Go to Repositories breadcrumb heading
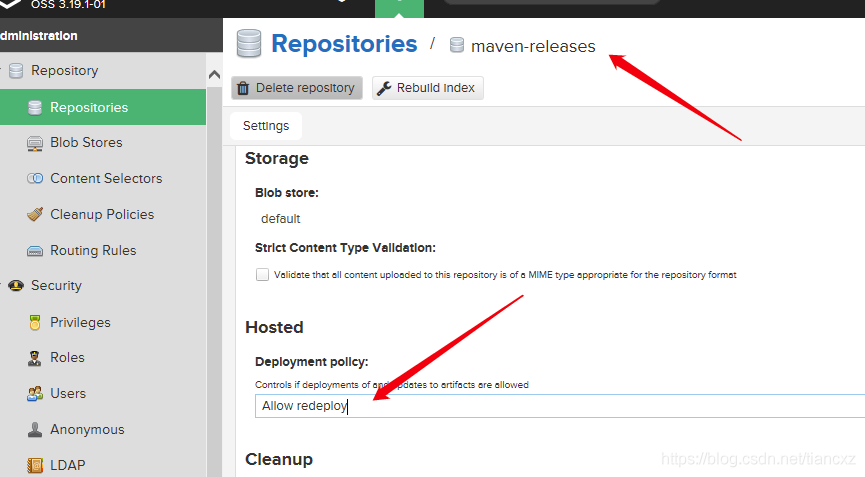 point(344,44)
